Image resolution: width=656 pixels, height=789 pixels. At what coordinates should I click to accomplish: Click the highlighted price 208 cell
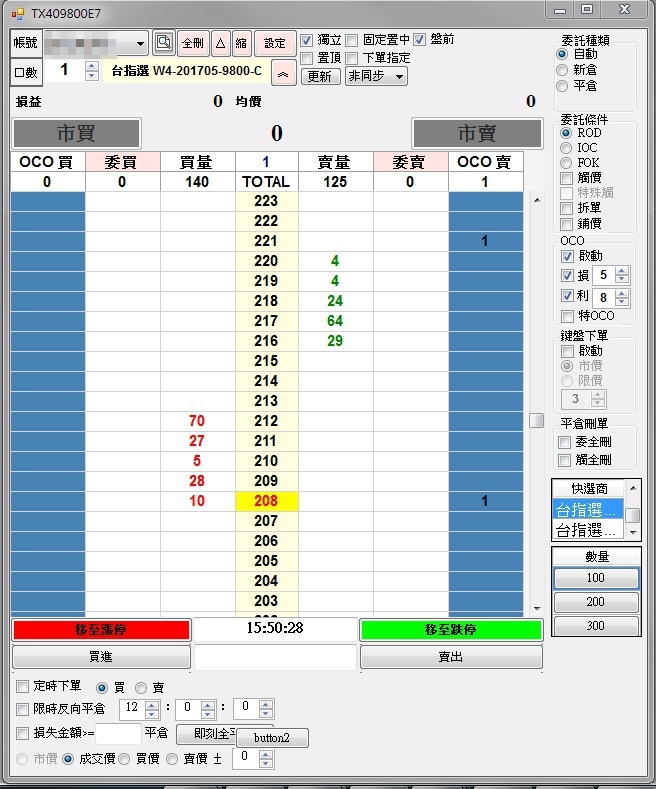(x=267, y=501)
